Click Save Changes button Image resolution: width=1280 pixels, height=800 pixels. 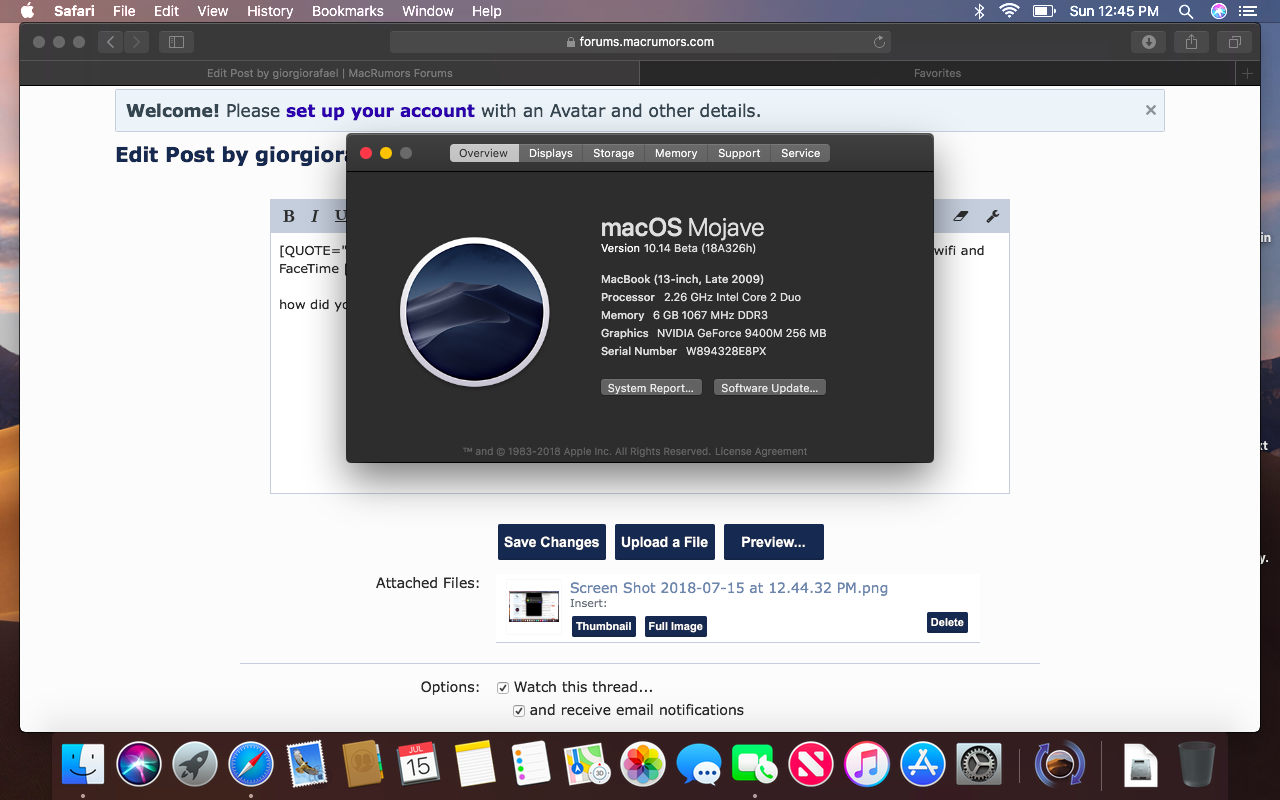pyautogui.click(x=552, y=542)
